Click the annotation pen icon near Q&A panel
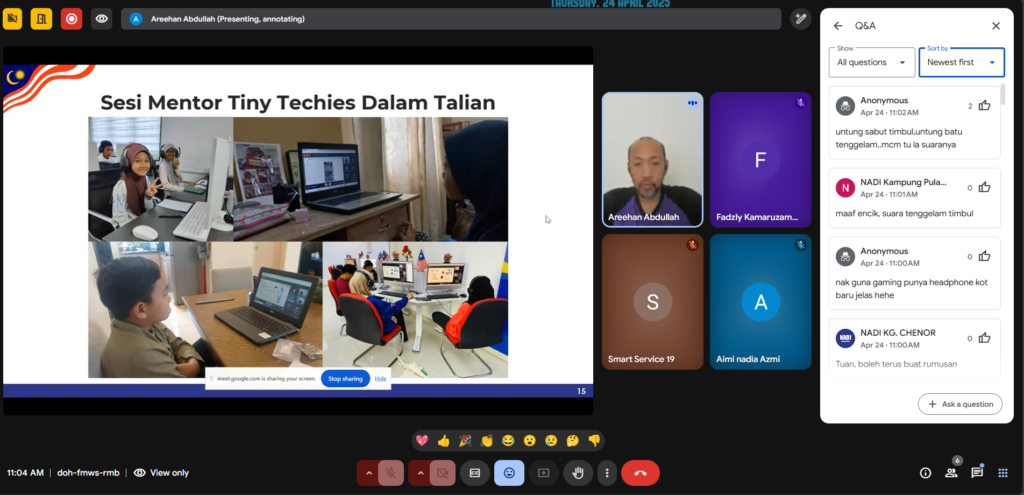Image resolution: width=1024 pixels, height=495 pixels. [800, 19]
